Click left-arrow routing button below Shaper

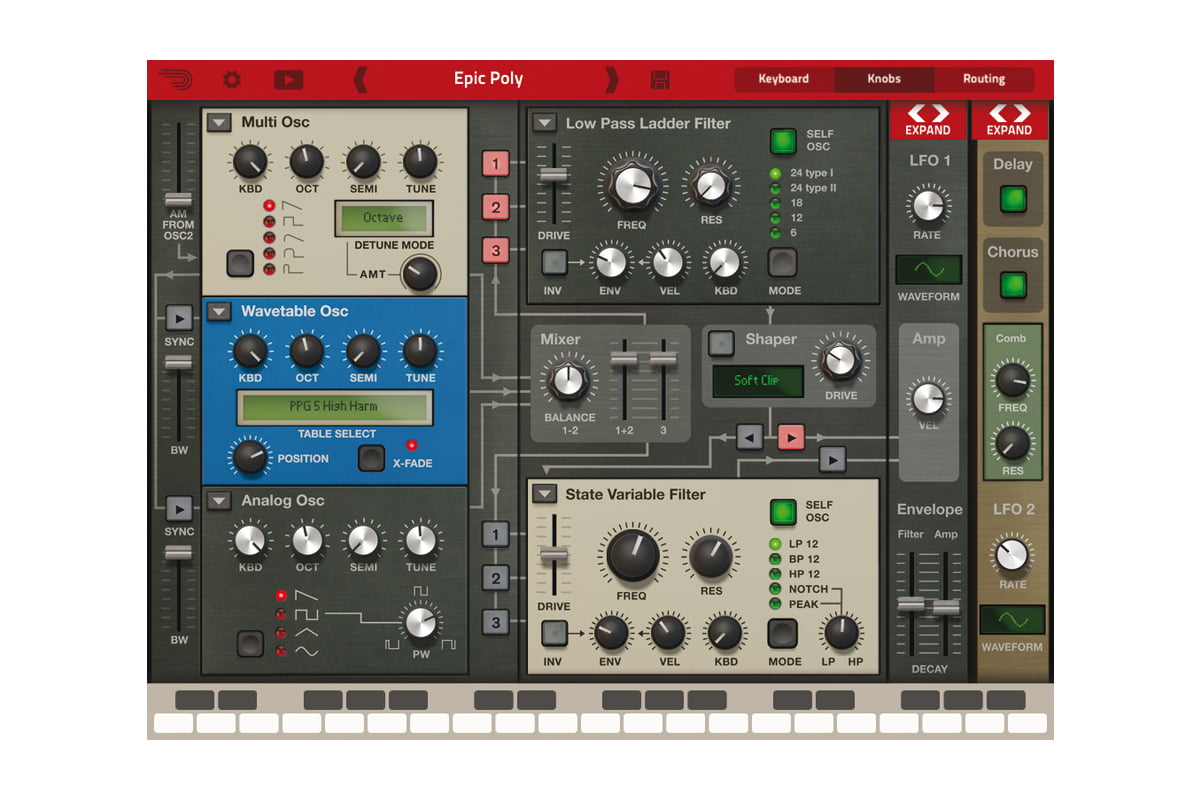(x=750, y=436)
